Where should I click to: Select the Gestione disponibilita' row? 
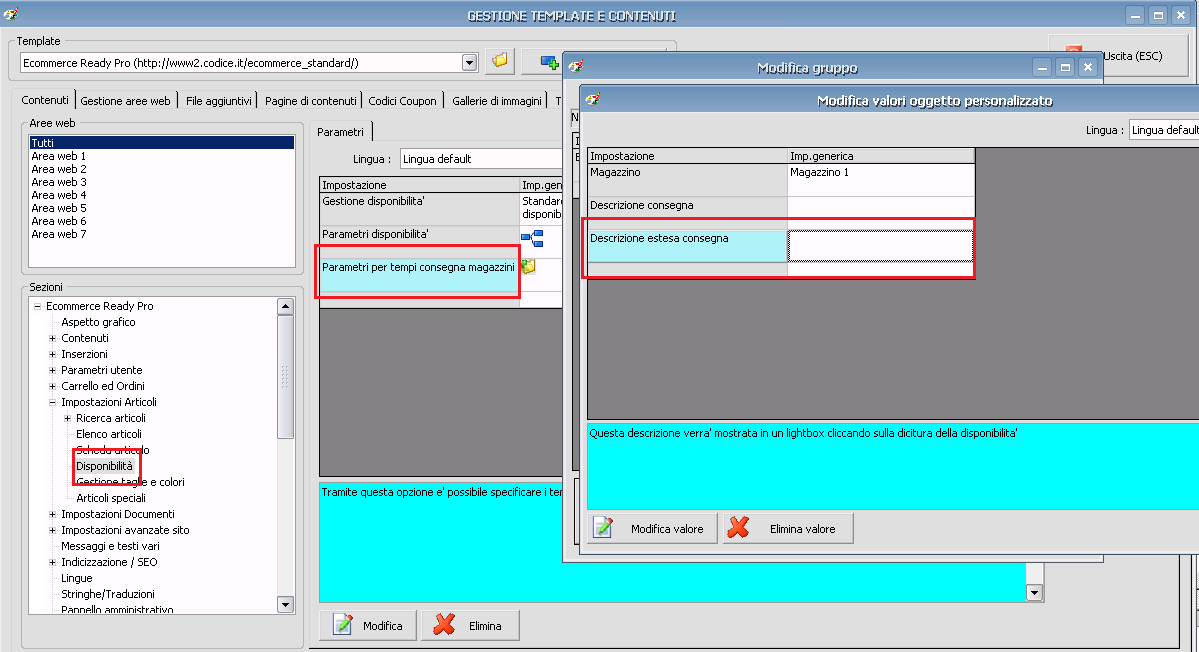[x=419, y=208]
